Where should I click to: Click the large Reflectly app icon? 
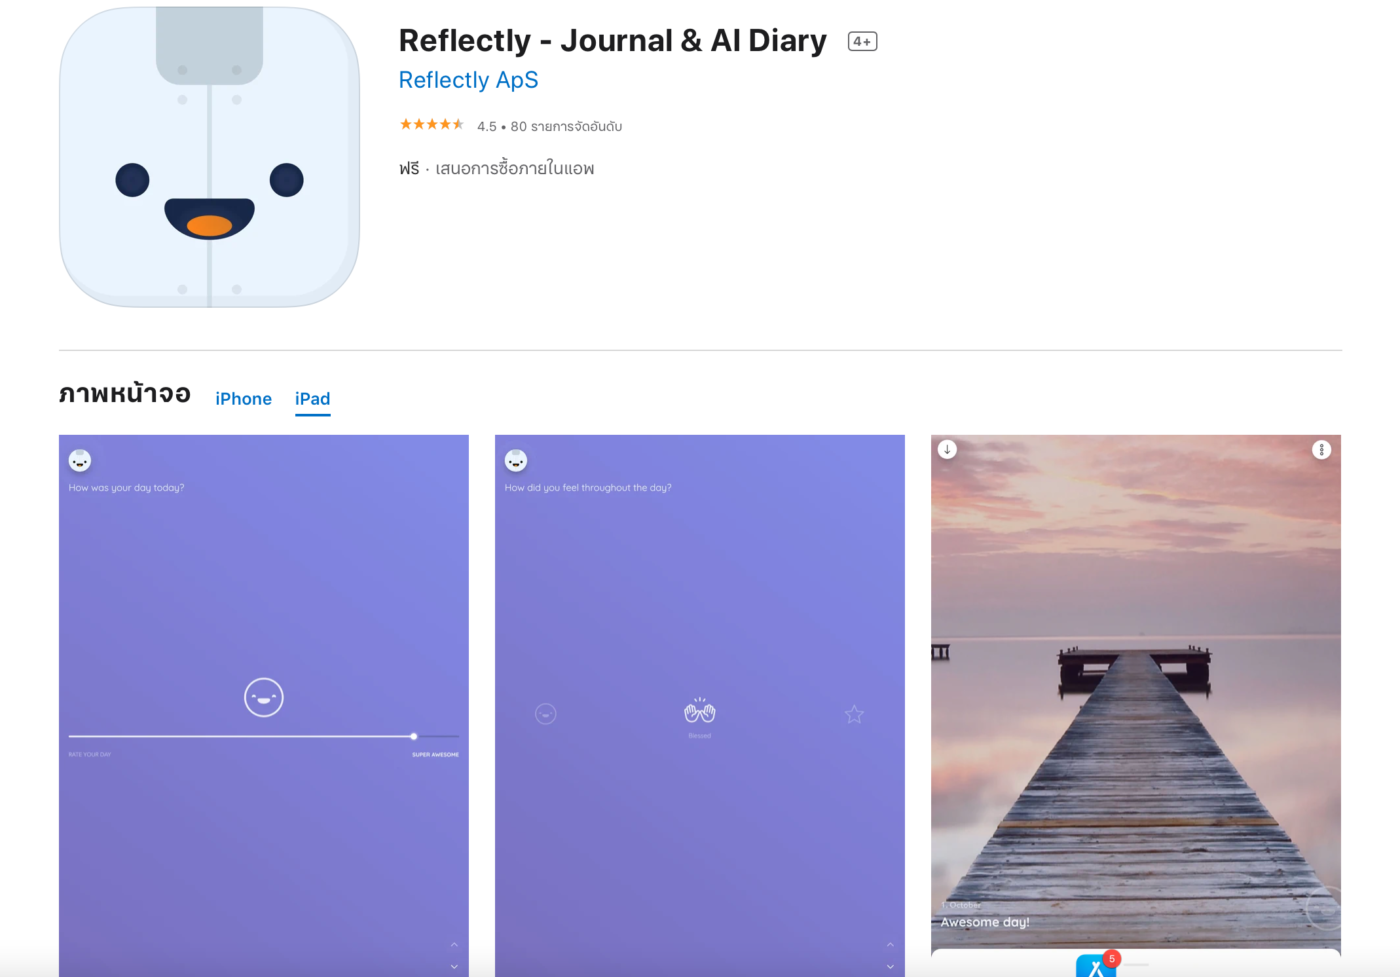pyautogui.click(x=209, y=157)
